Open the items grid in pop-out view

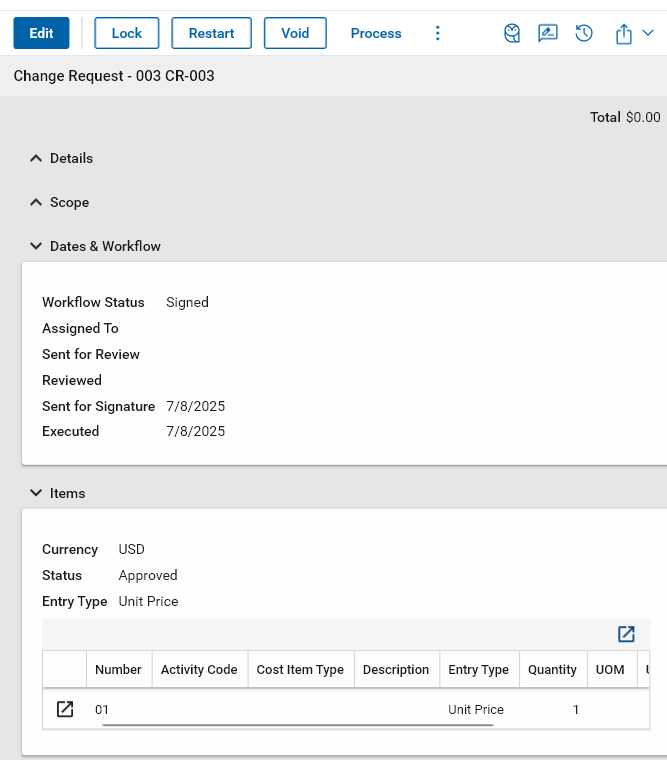pyautogui.click(x=626, y=634)
